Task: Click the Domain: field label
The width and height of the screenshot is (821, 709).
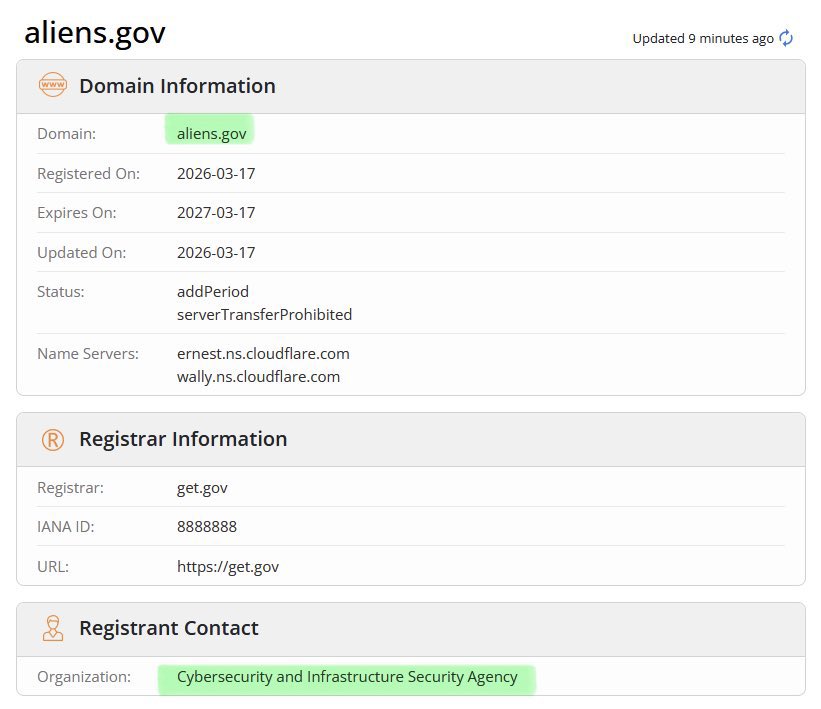Action: pyautogui.click(x=66, y=134)
